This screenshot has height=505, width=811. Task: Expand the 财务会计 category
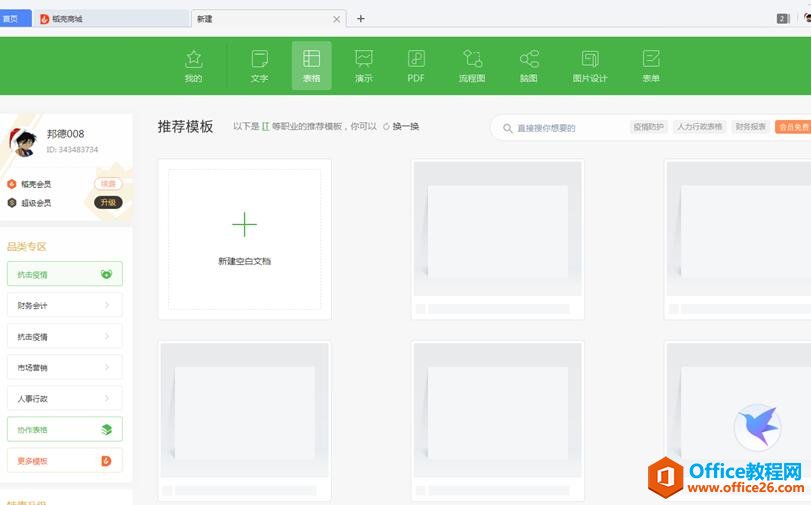click(64, 305)
